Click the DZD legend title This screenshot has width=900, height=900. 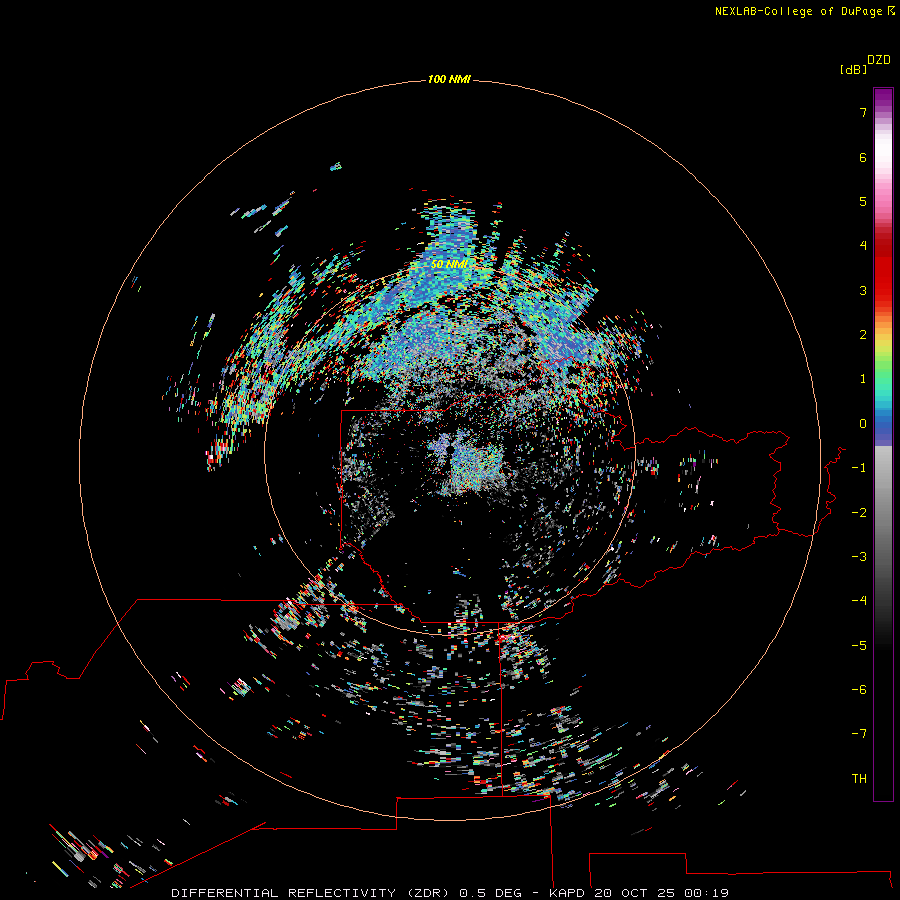point(879,60)
